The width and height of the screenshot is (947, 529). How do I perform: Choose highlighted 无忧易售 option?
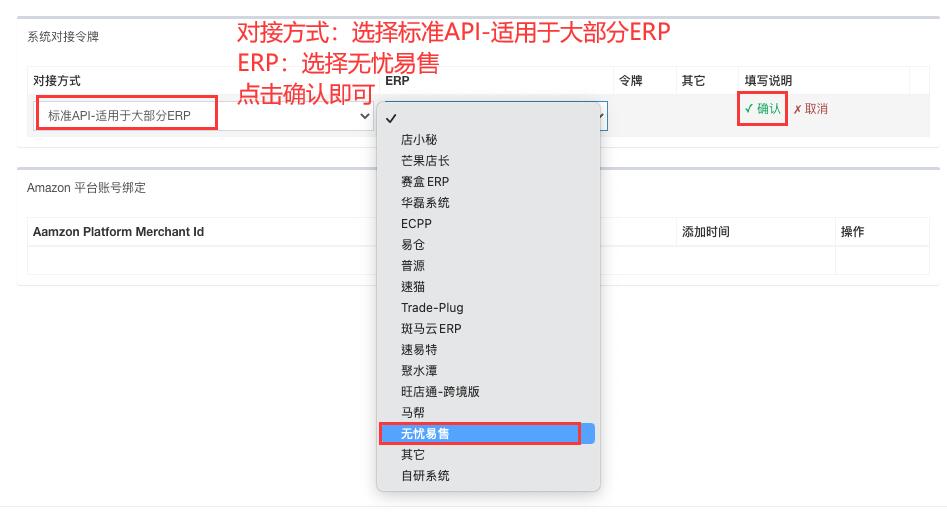[488, 434]
